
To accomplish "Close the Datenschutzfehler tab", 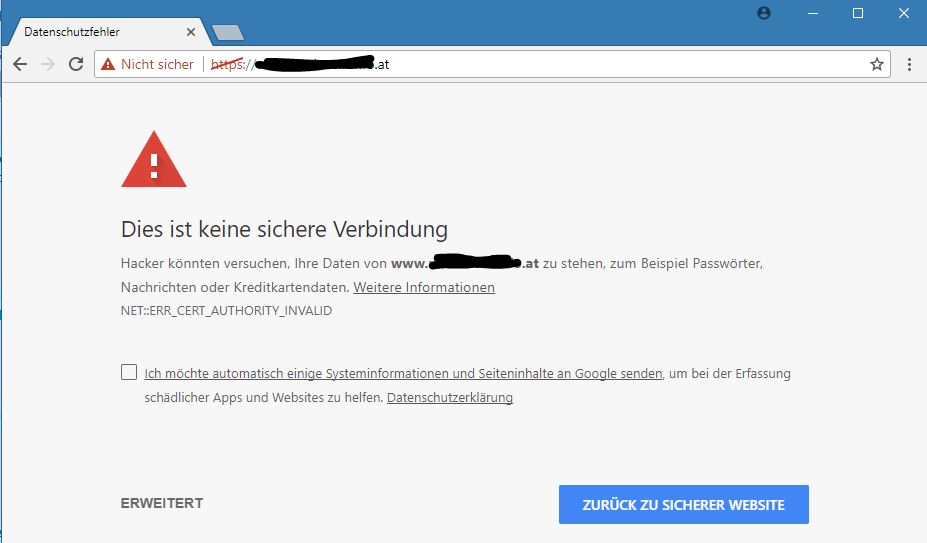I will click(x=190, y=32).
